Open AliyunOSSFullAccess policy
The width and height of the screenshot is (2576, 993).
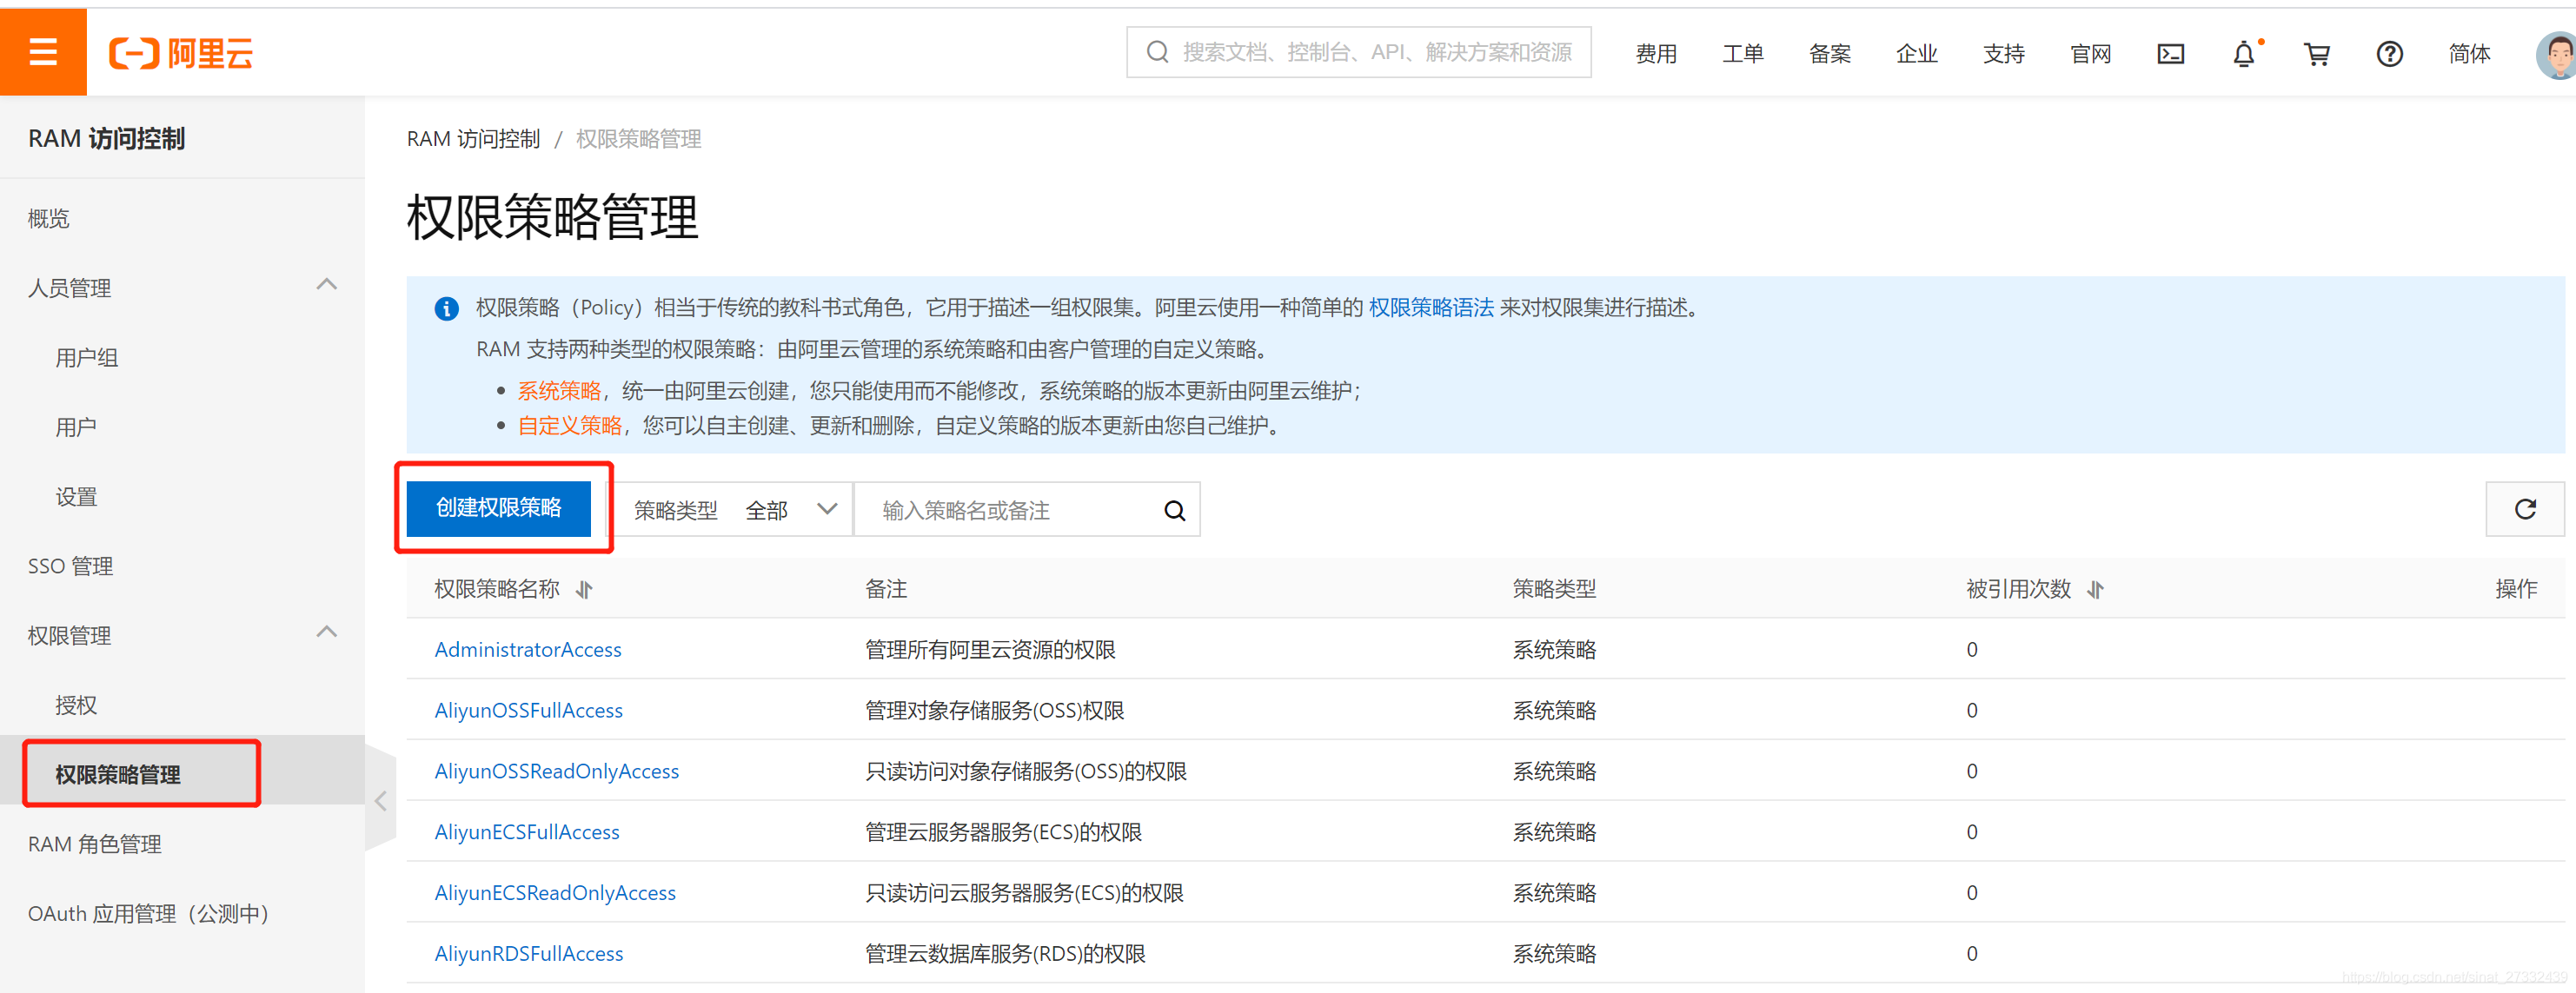click(x=528, y=711)
